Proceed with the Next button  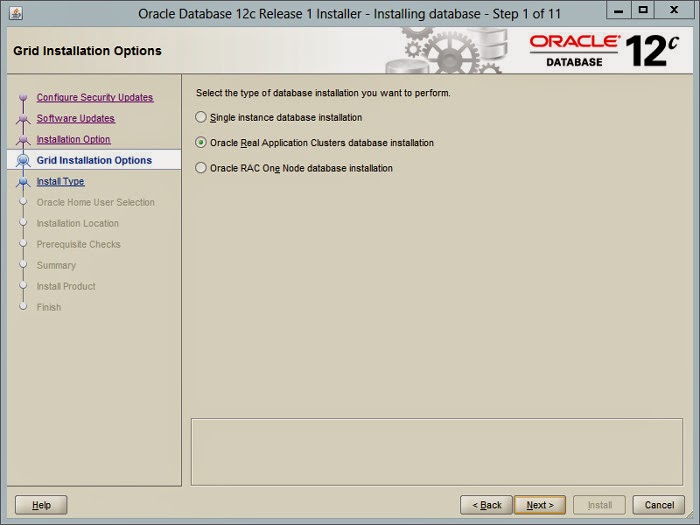[540, 505]
